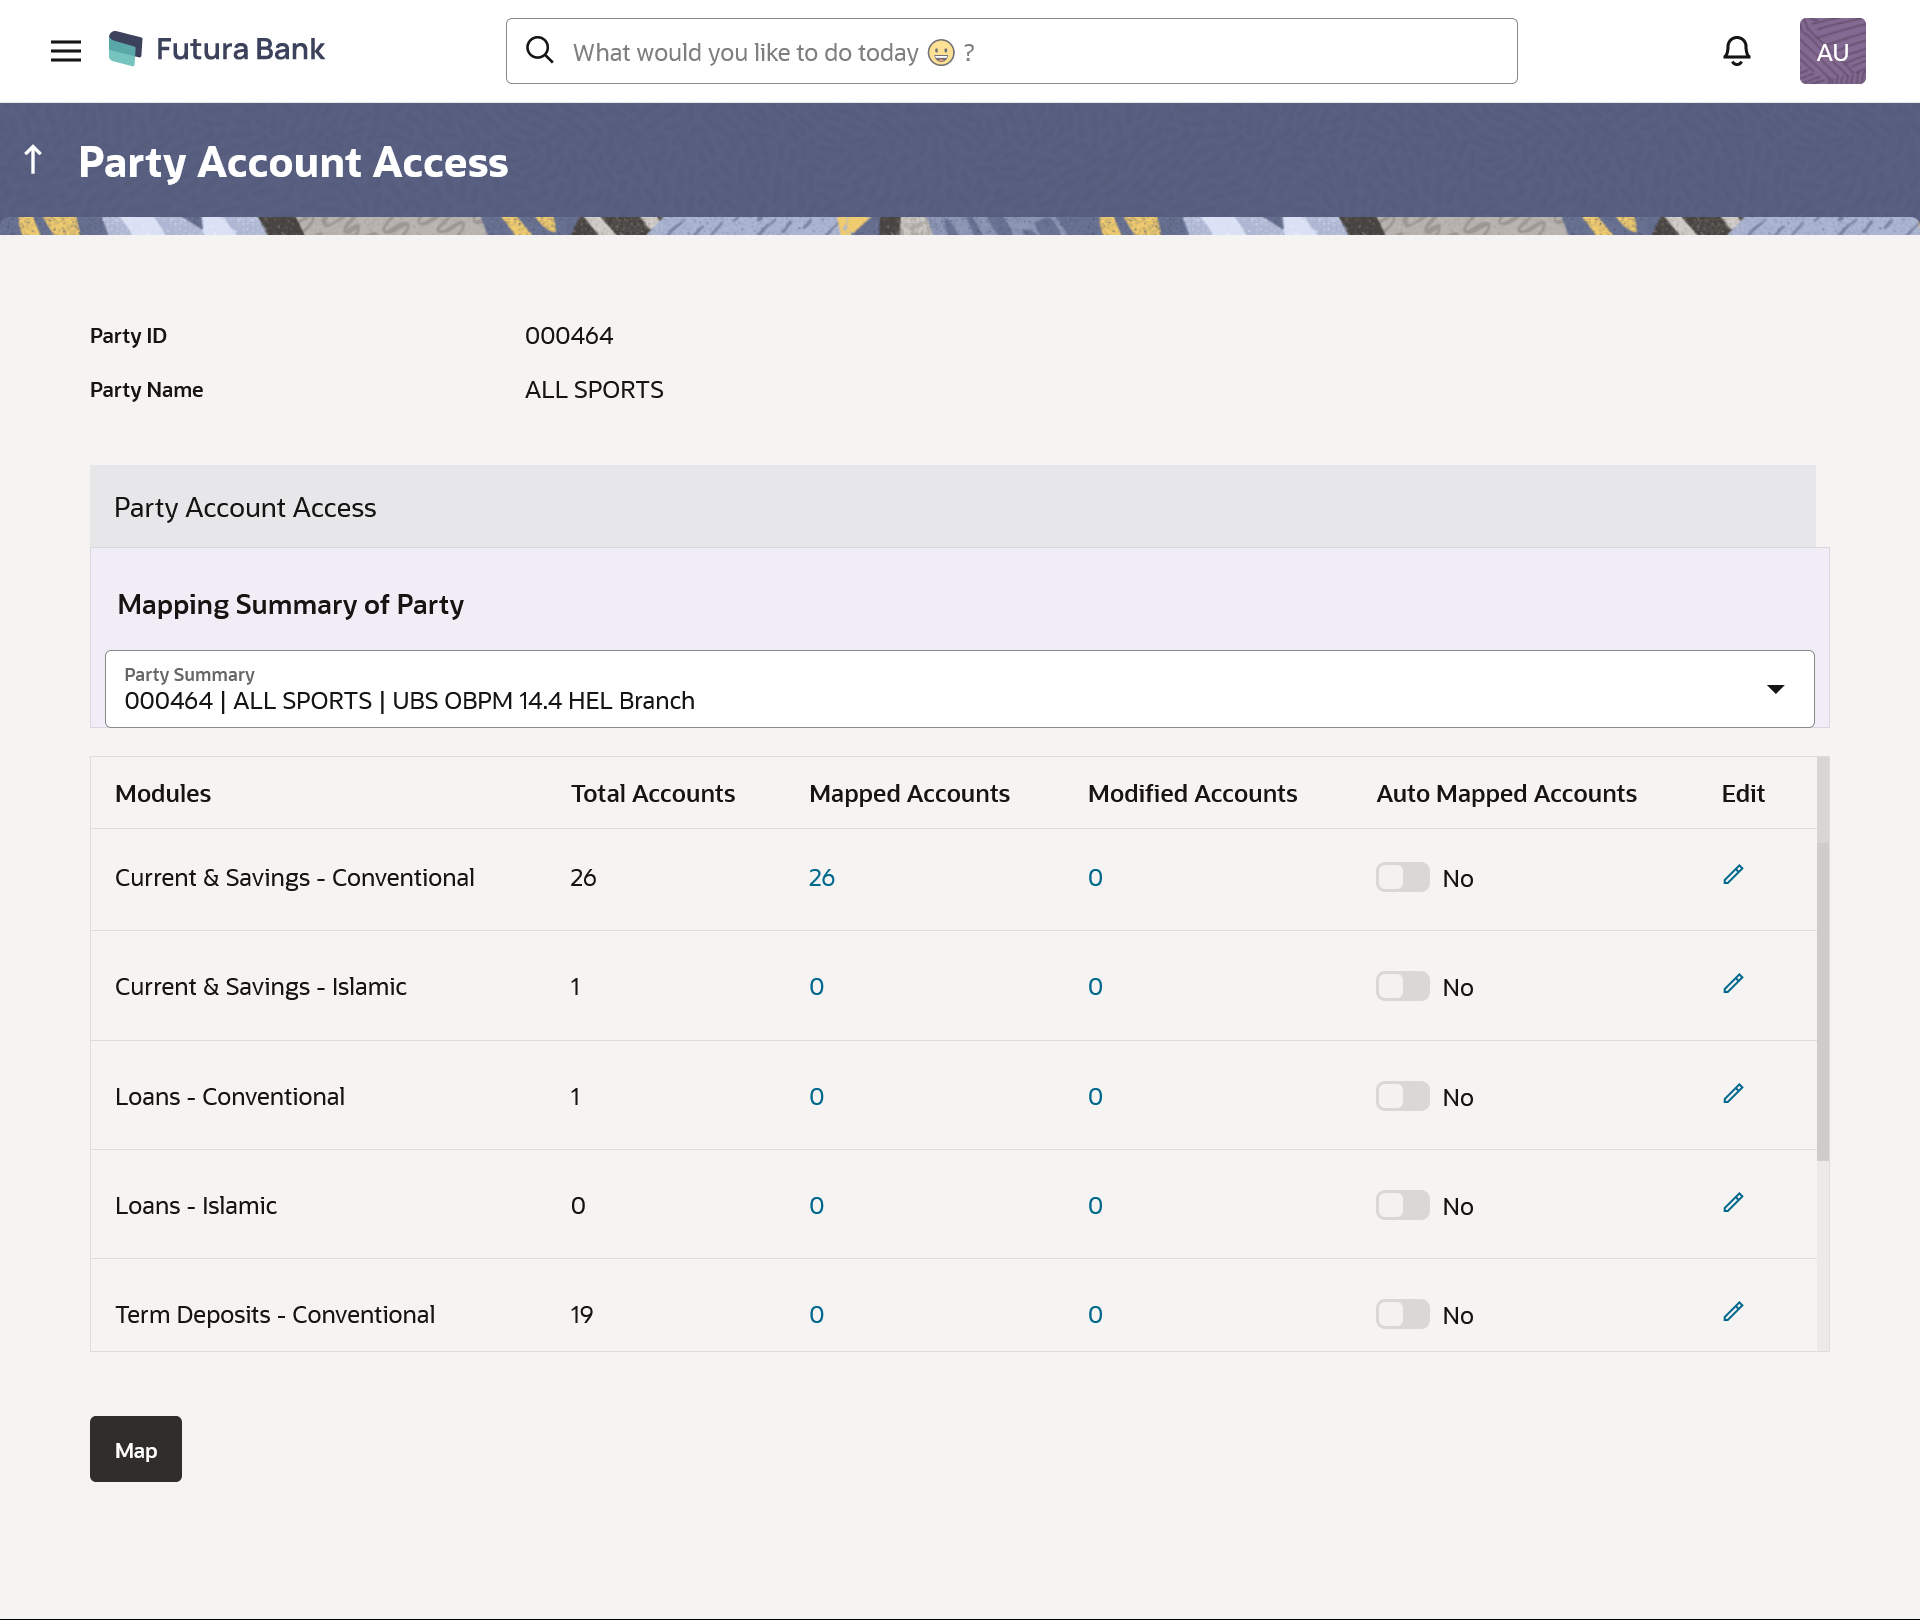The image size is (1920, 1620).
Task: Click the table's vertical scrollbar
Action: (1822, 1000)
